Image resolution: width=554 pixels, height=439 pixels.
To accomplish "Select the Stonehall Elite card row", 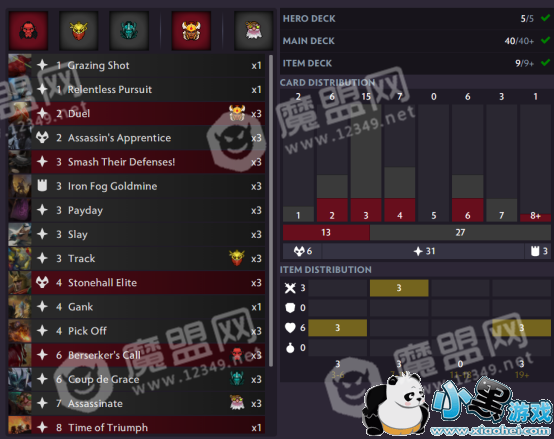I will click(x=137, y=283).
